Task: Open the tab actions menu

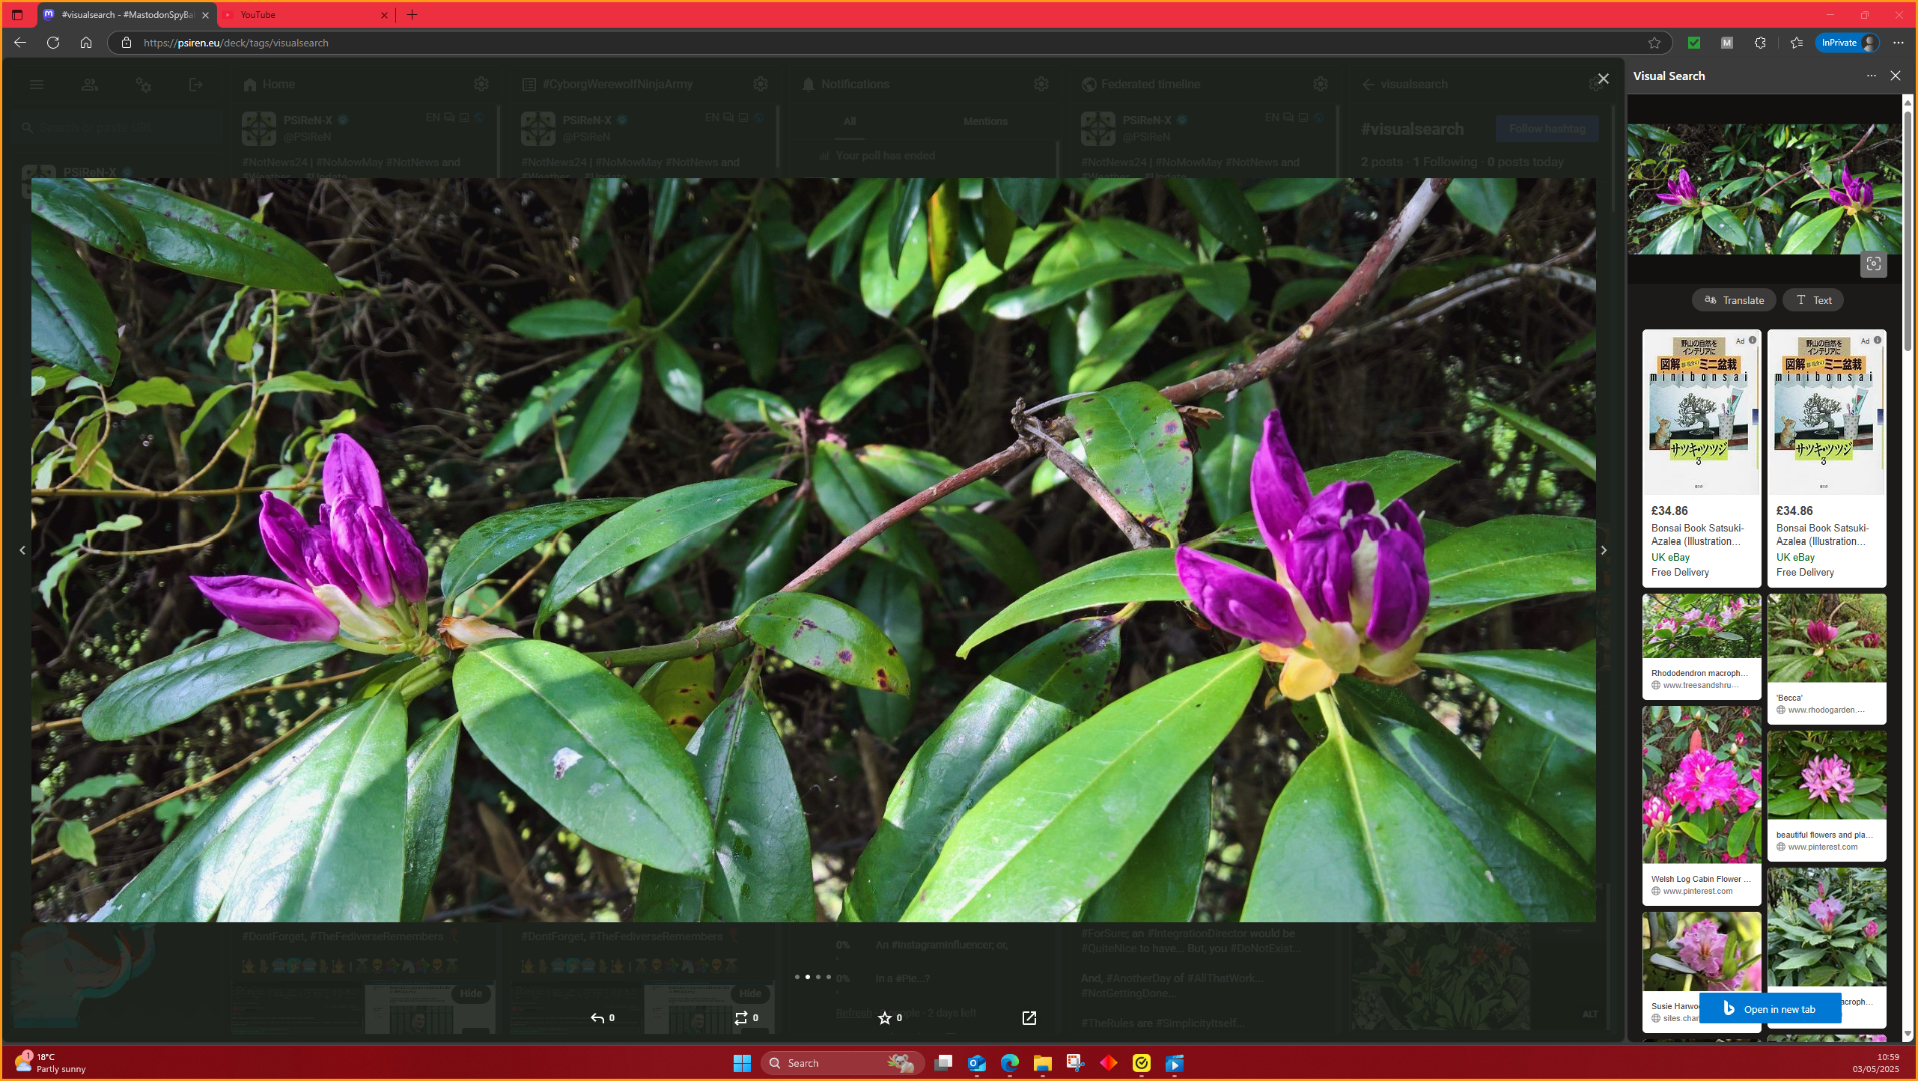Action: coord(17,15)
